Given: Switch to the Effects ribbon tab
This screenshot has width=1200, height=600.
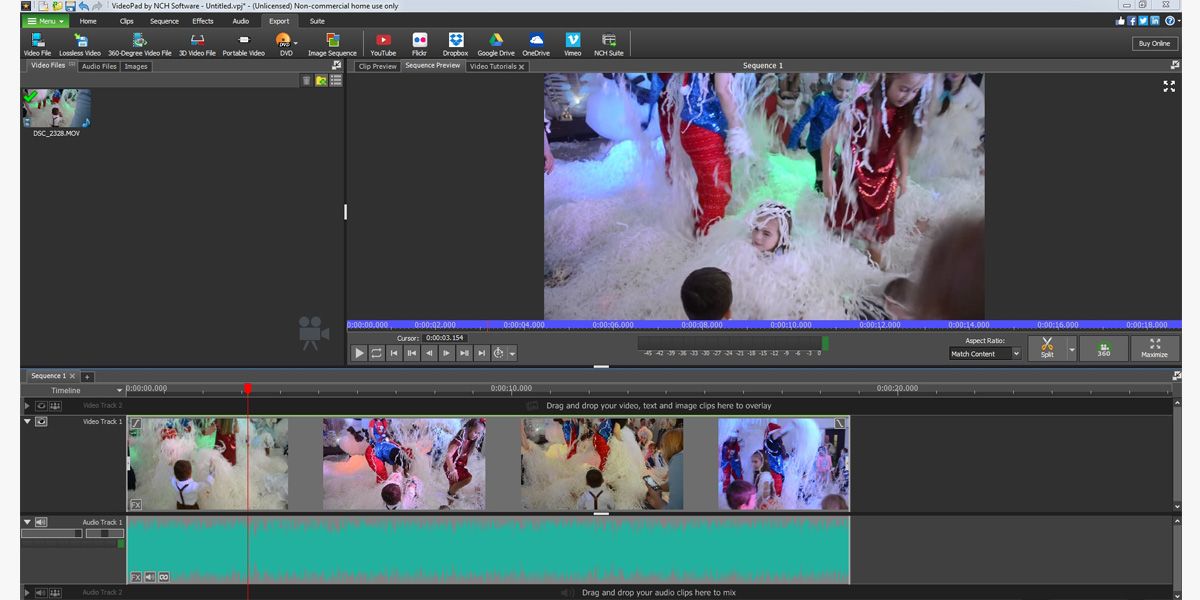Looking at the screenshot, I should (203, 21).
